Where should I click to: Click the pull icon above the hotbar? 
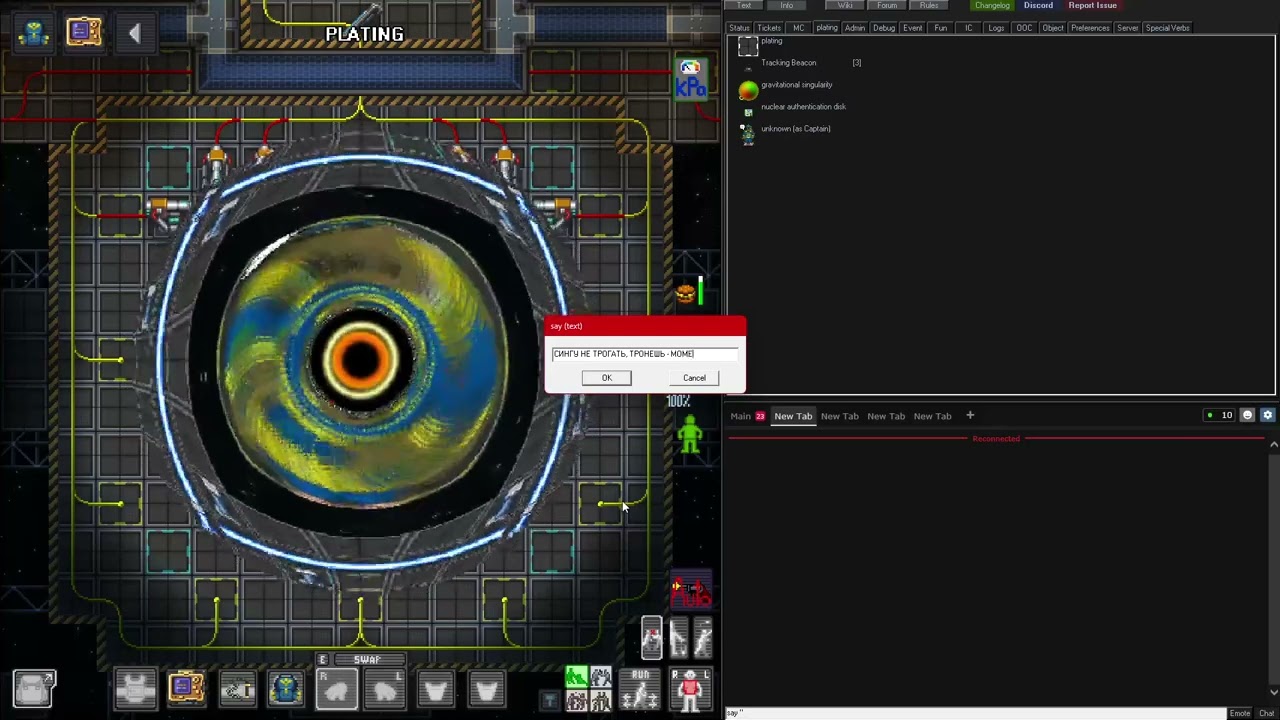click(x=678, y=638)
